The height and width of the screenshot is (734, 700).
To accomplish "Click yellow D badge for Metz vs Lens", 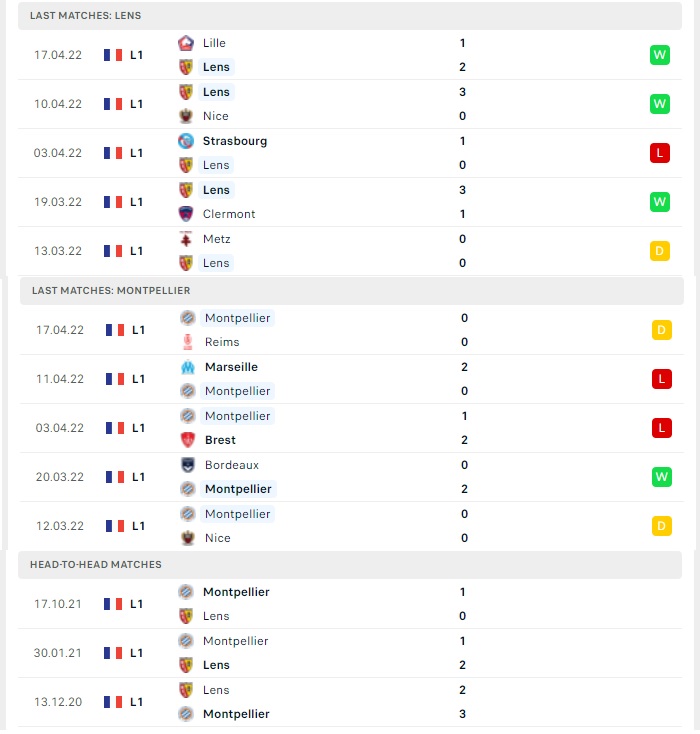I will pos(660,251).
